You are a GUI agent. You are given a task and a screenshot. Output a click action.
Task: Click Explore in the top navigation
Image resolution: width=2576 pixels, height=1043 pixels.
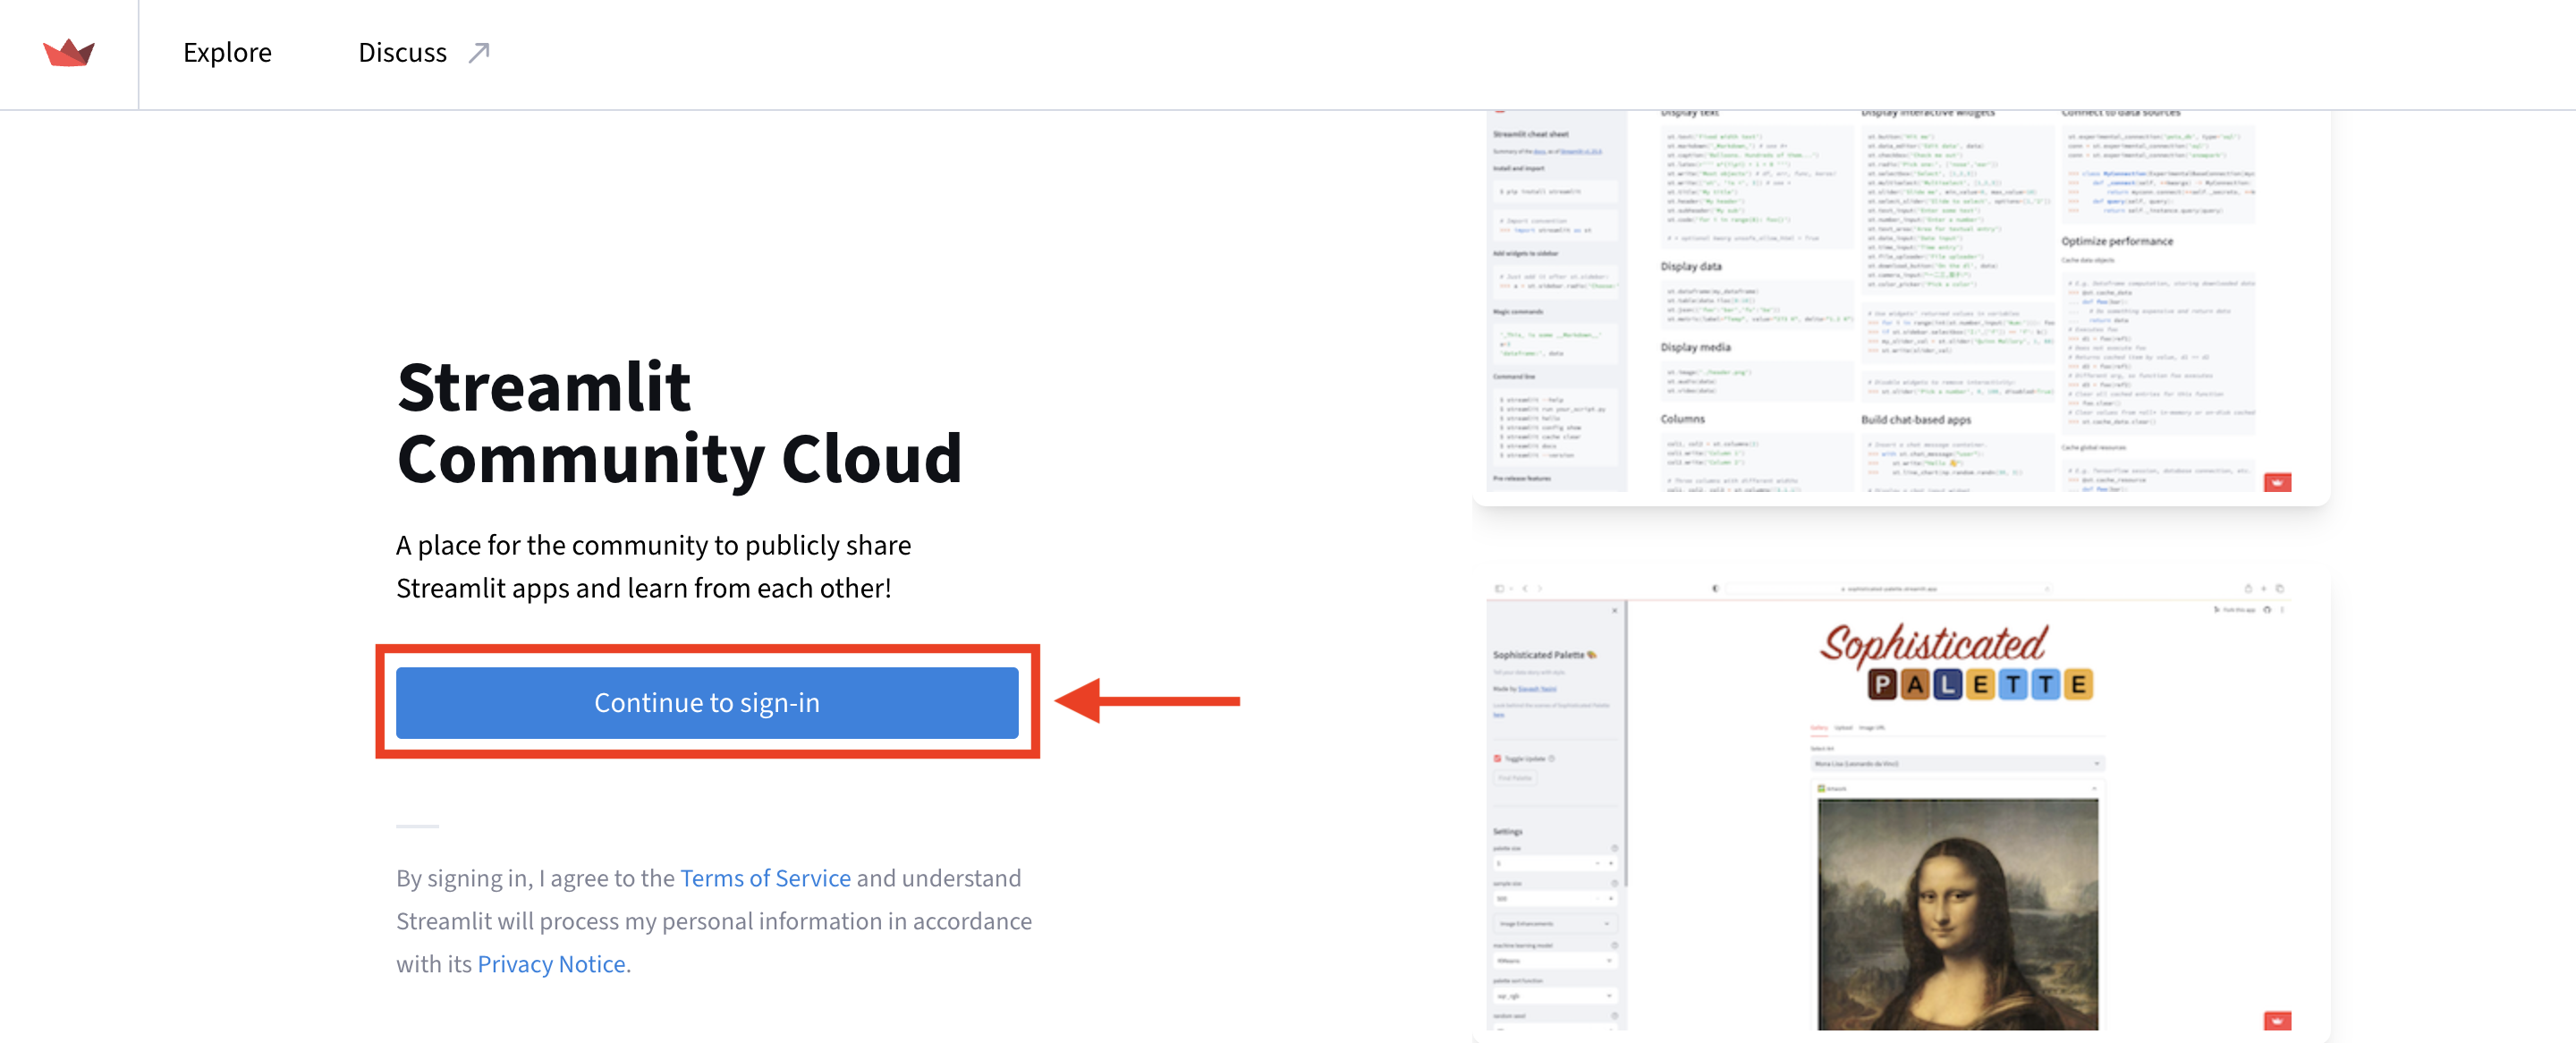coord(226,52)
